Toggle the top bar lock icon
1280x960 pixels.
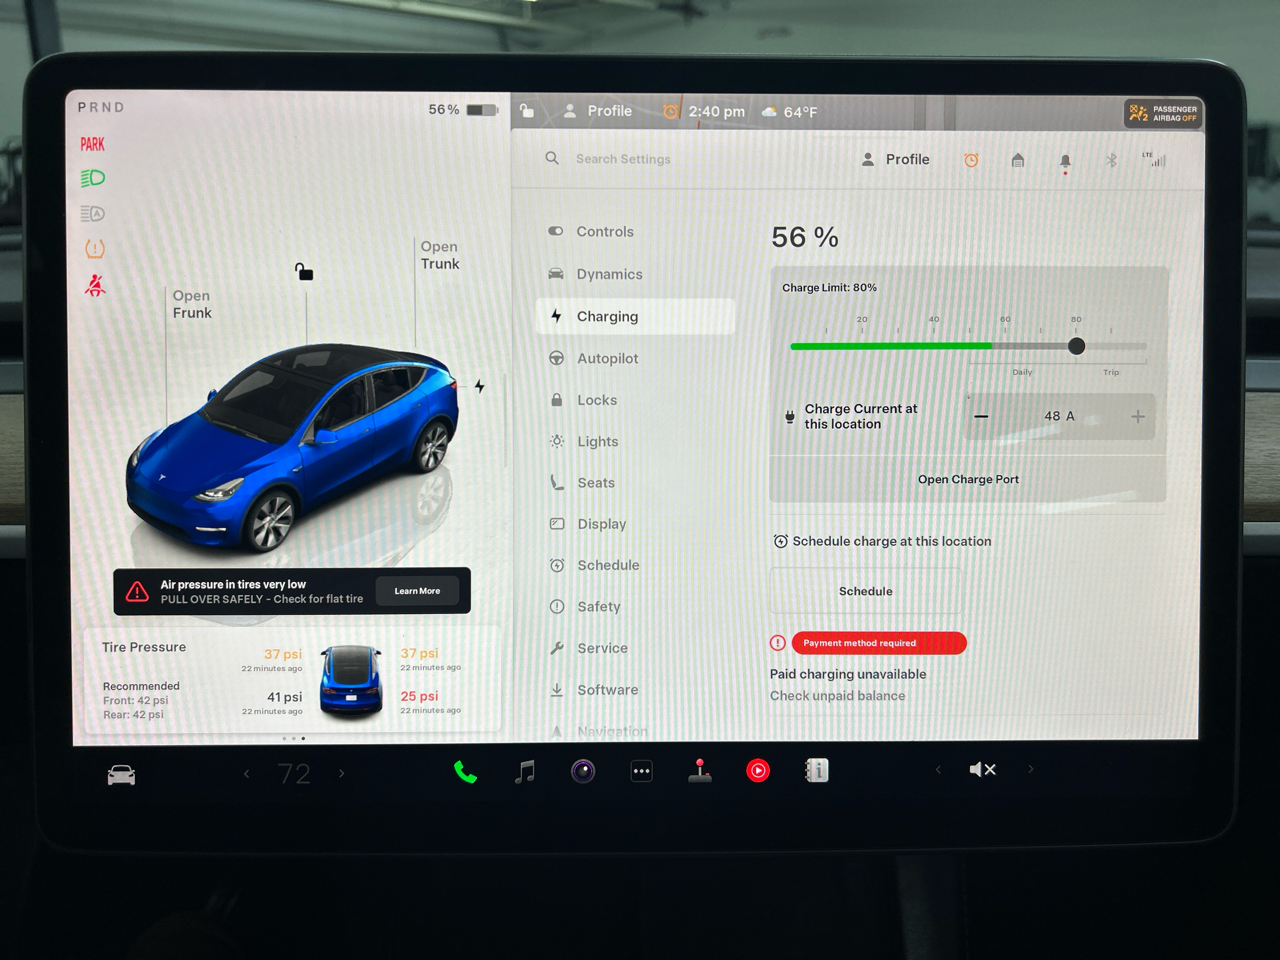coord(527,111)
